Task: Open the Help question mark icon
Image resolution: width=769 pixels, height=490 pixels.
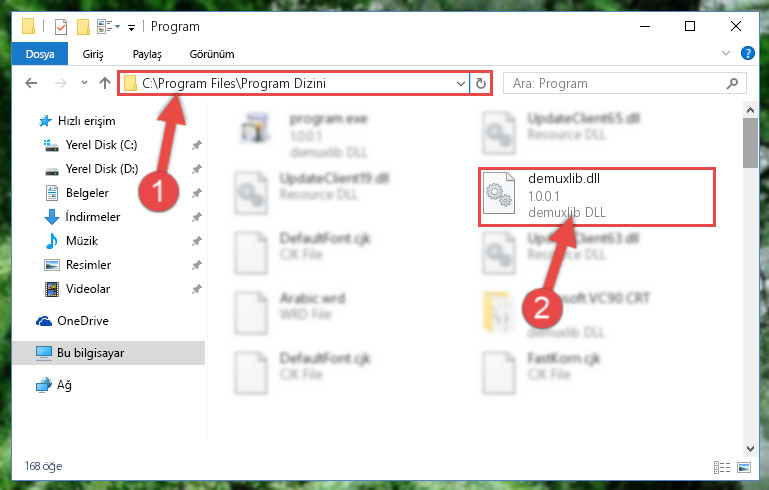Action: point(748,53)
